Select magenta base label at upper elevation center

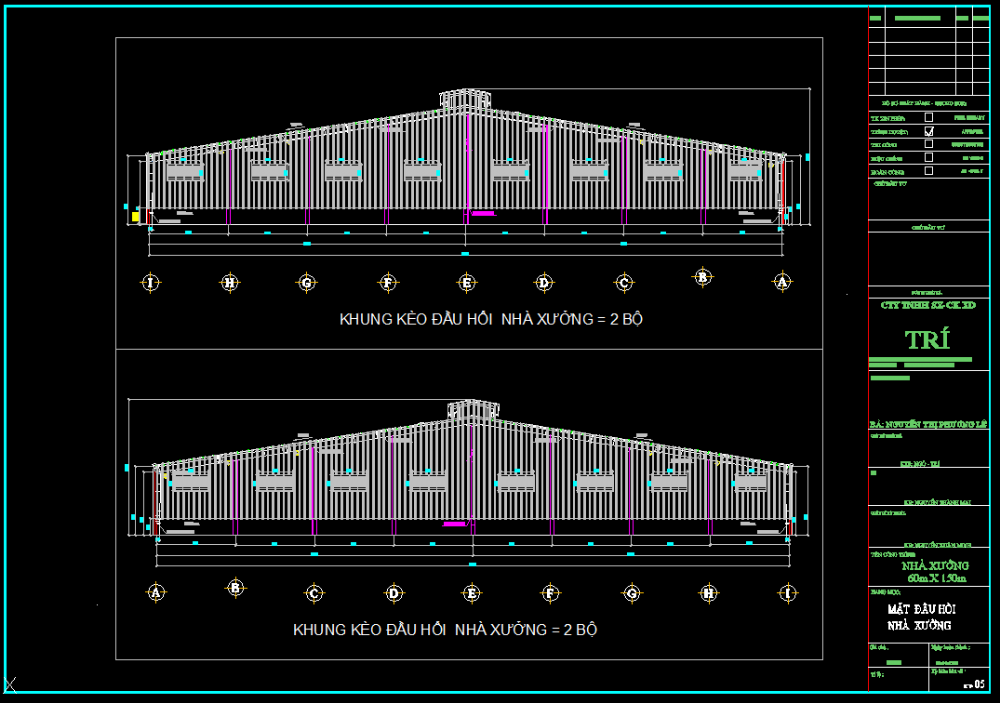483,214
